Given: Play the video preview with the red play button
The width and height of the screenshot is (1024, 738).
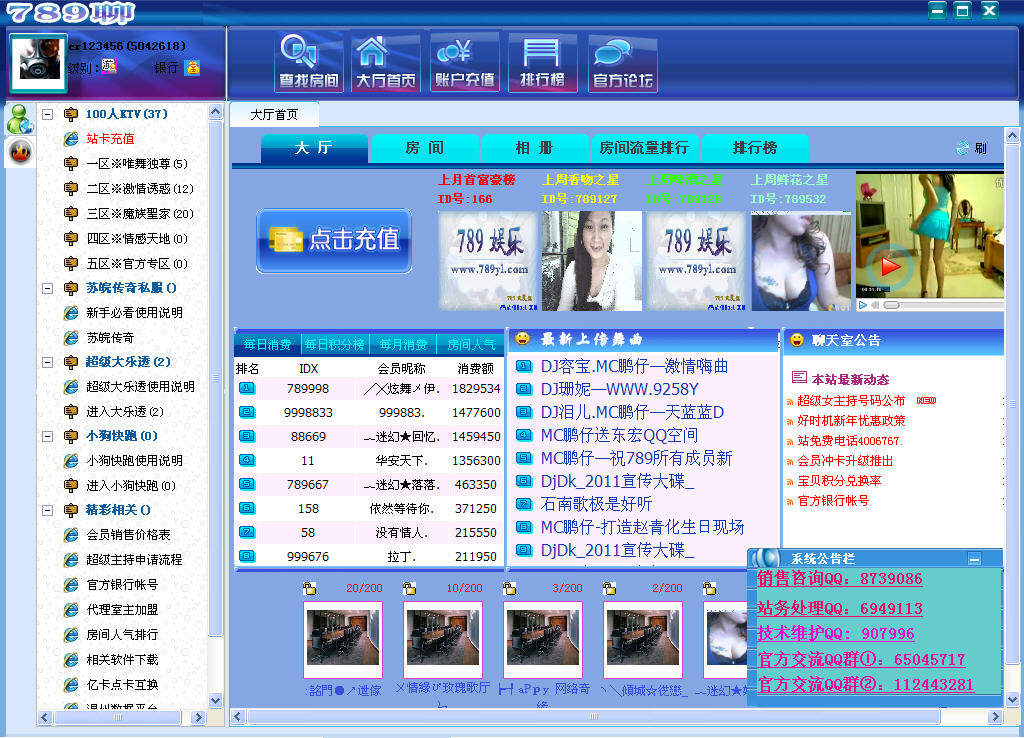Looking at the screenshot, I should coord(891,266).
